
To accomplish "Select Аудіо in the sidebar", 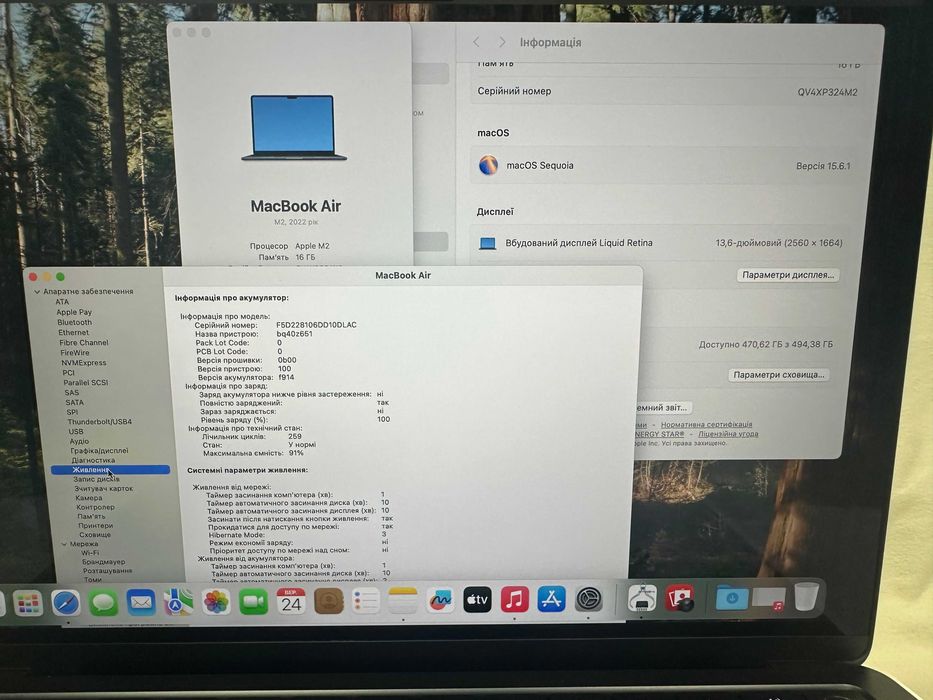I will tap(79, 441).
